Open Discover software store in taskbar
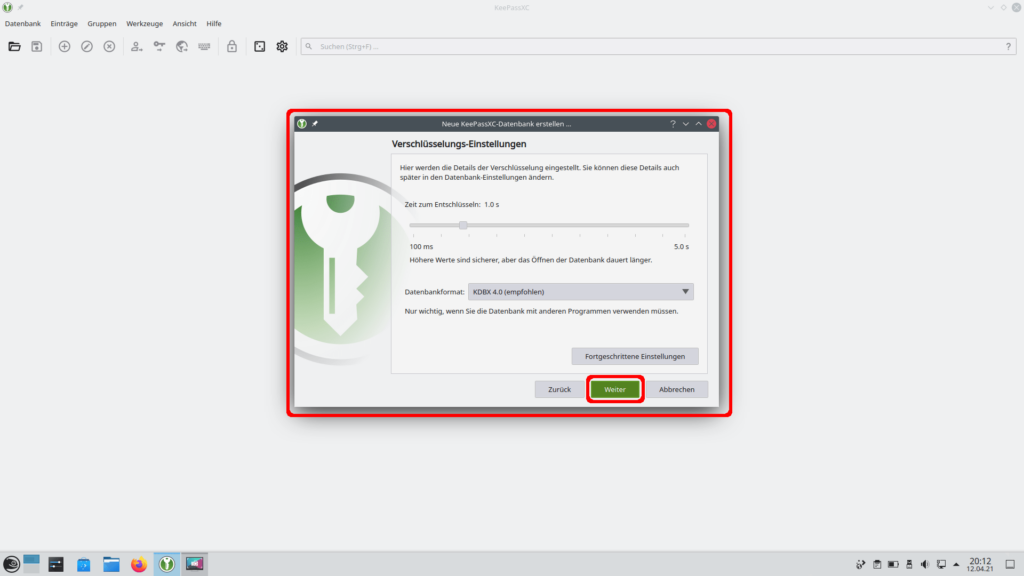1024x576 pixels. [84, 564]
